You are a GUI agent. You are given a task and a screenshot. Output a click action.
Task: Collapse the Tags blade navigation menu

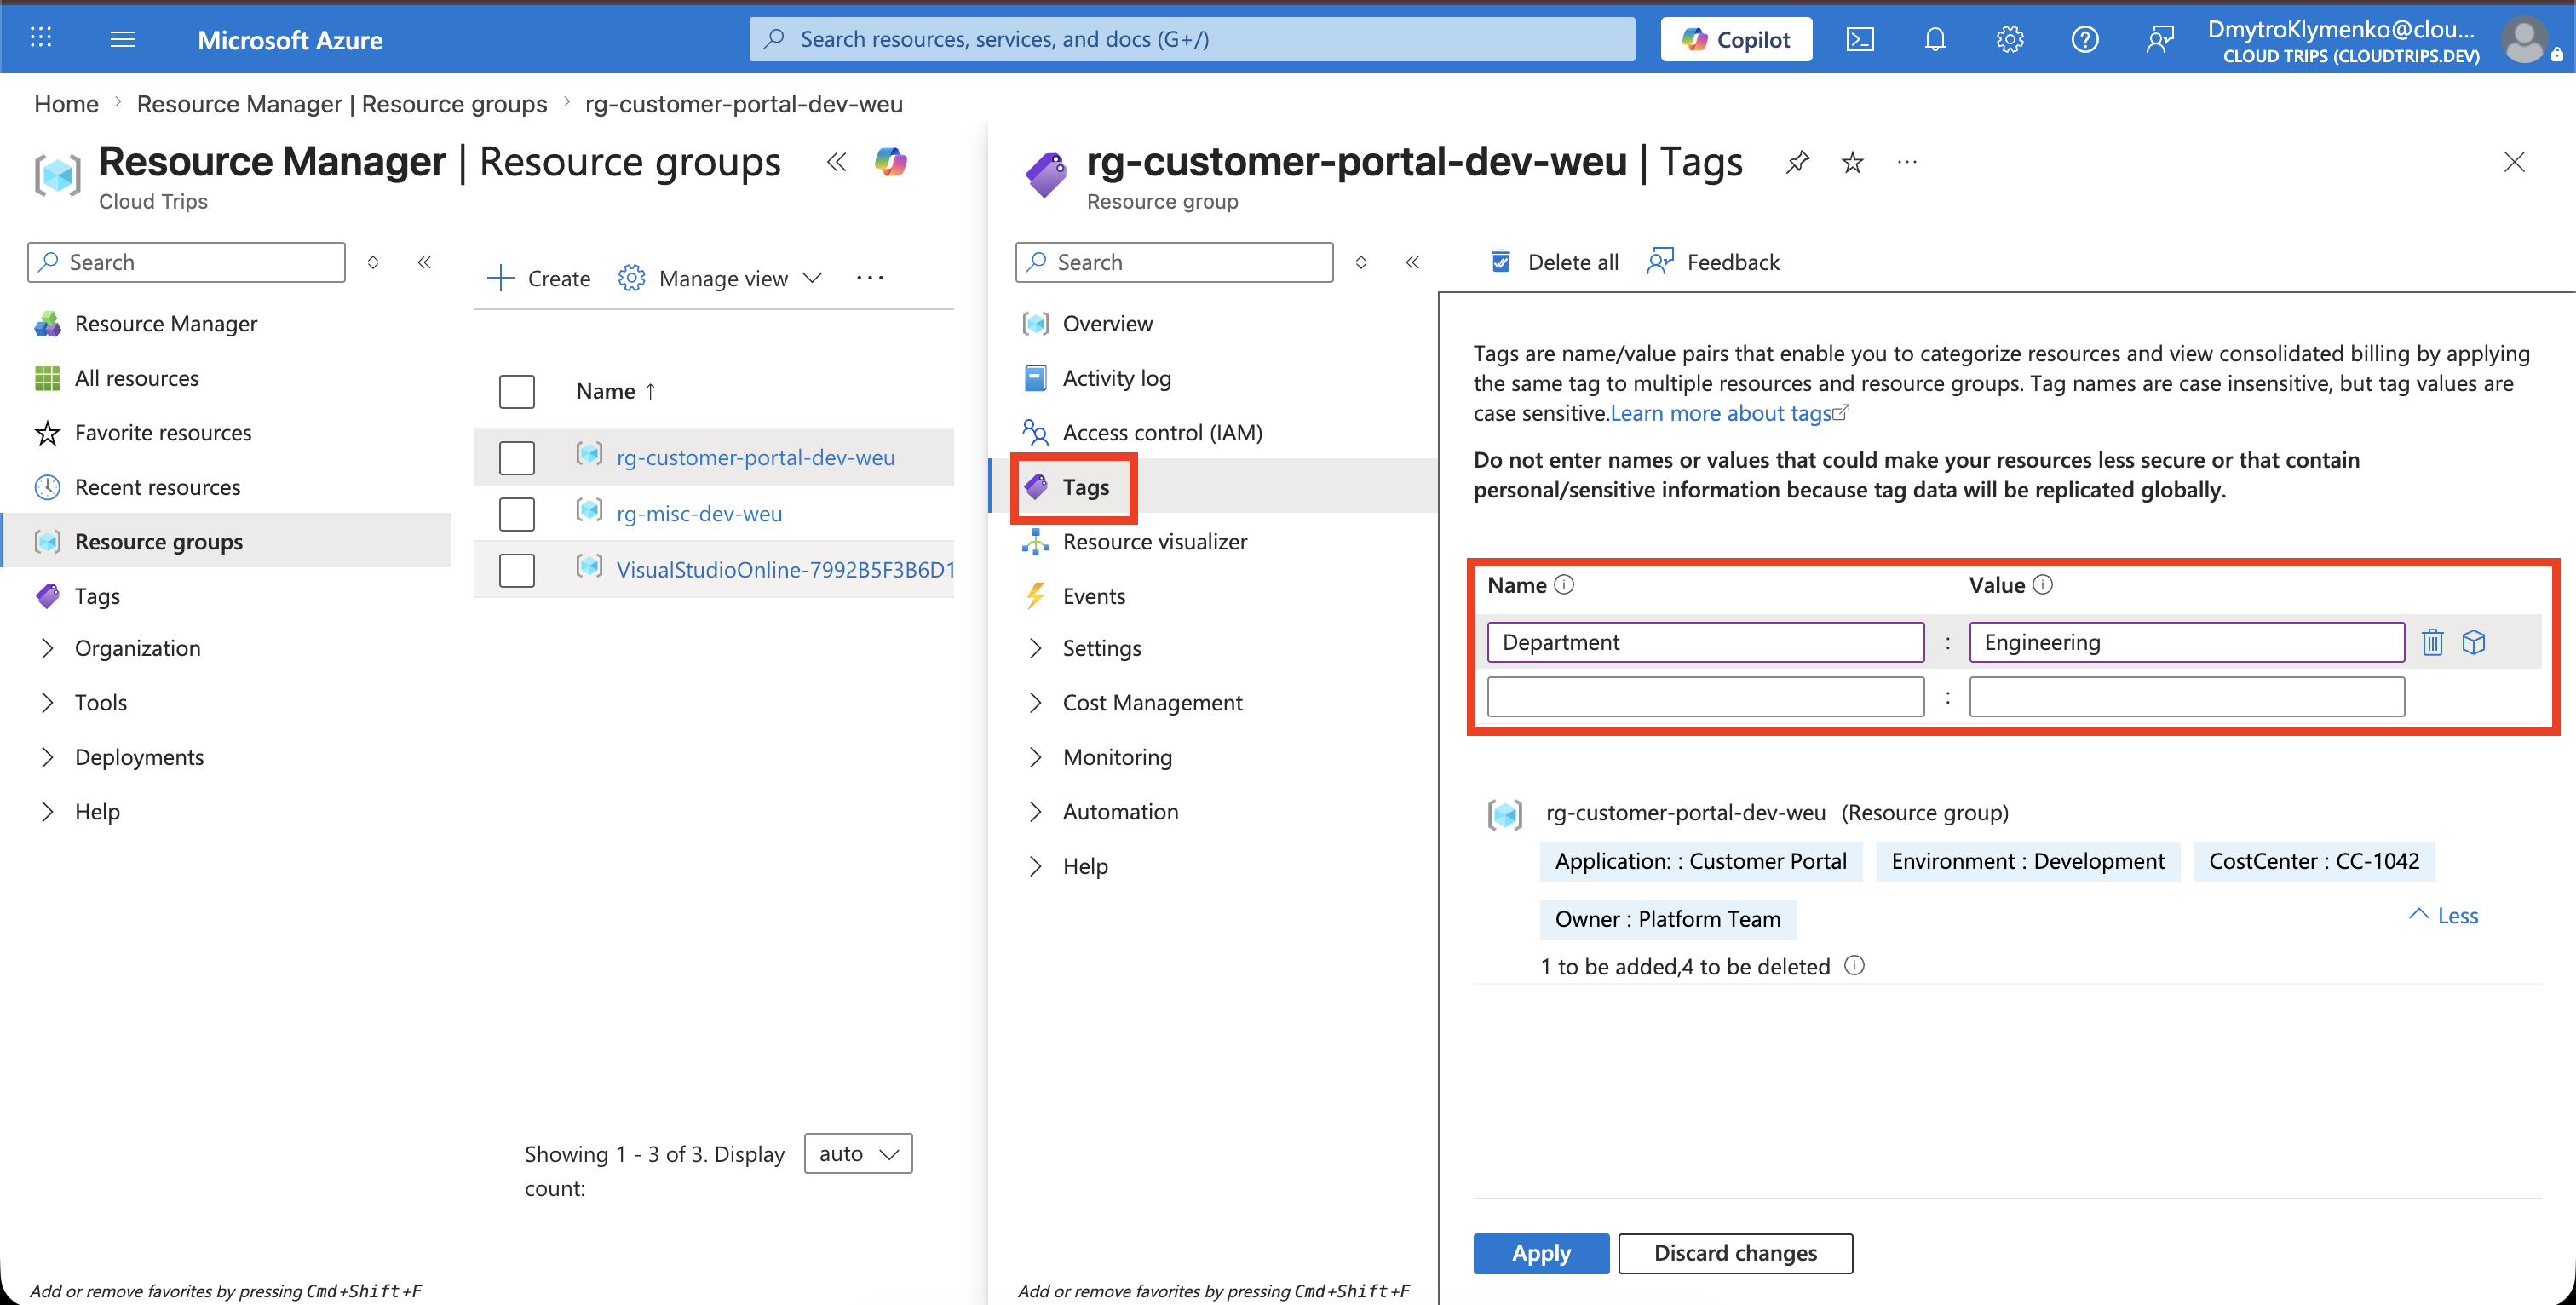1412,262
